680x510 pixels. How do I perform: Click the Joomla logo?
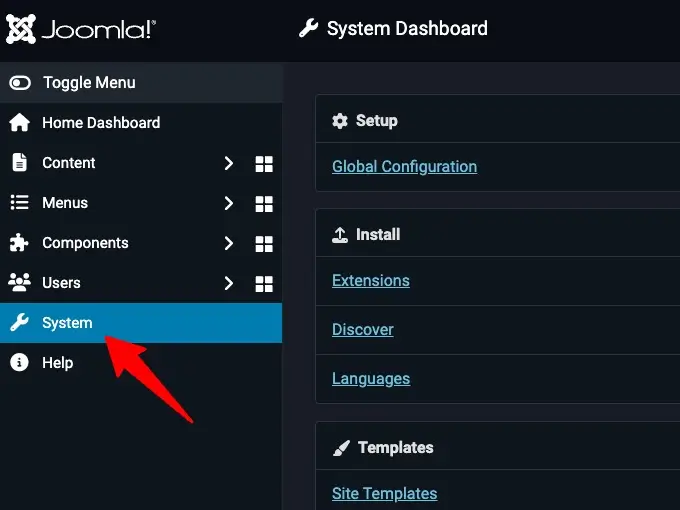pyautogui.click(x=81, y=29)
